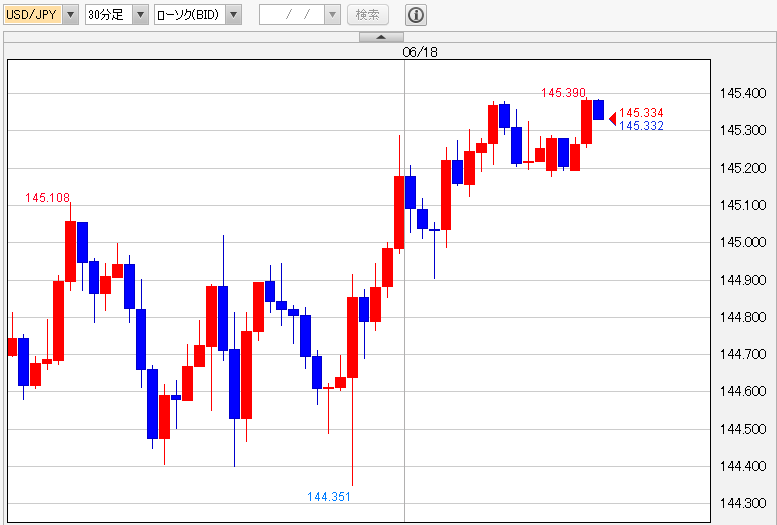
Task: Open the chart information icon
Action: pyautogui.click(x=416, y=15)
